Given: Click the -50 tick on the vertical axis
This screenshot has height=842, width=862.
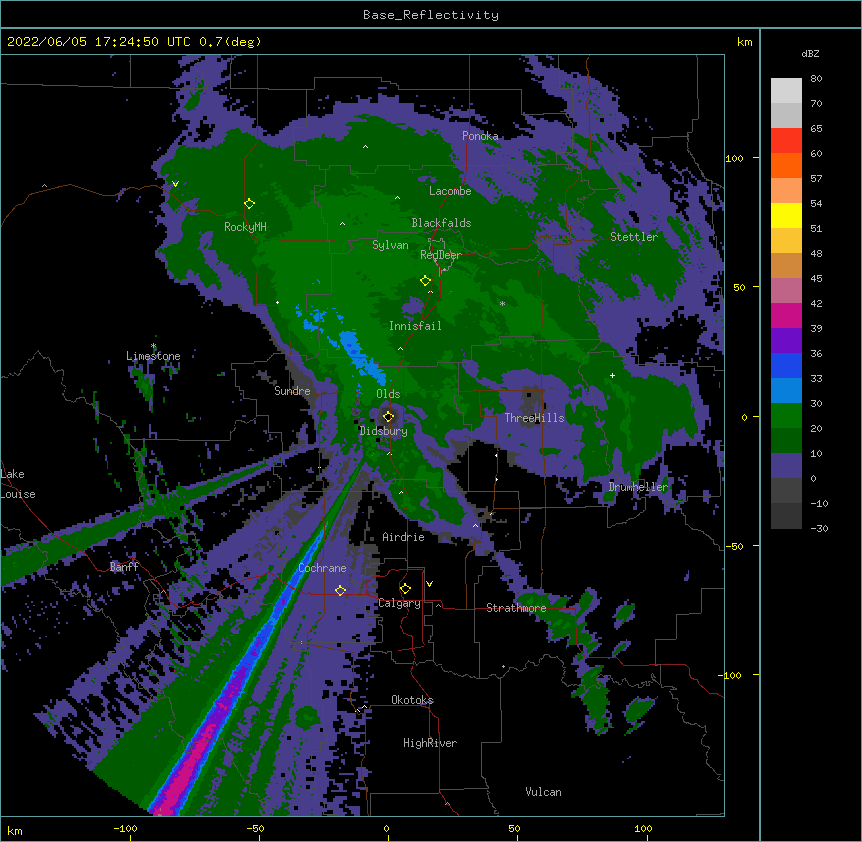Looking at the screenshot, I should [x=734, y=546].
